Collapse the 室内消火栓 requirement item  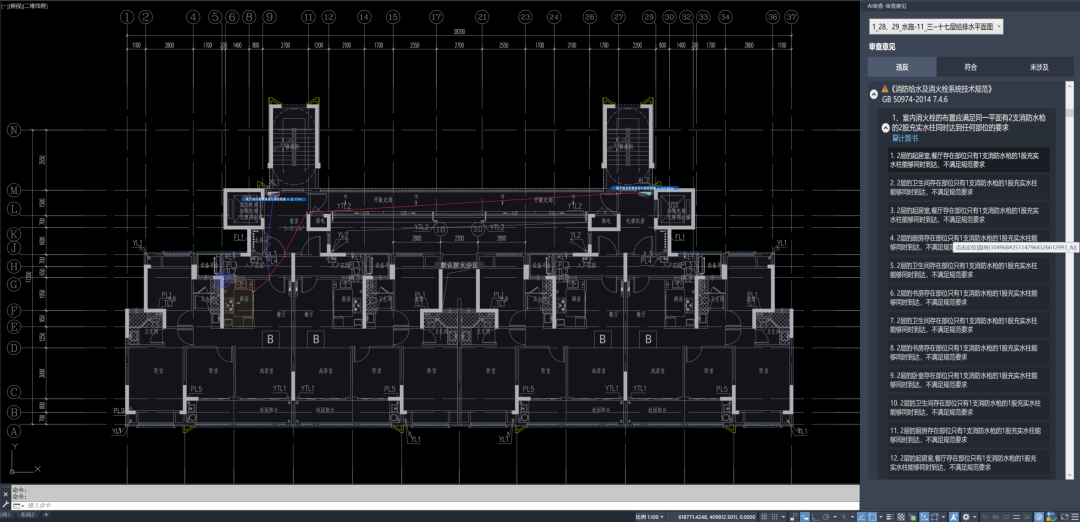(886, 127)
